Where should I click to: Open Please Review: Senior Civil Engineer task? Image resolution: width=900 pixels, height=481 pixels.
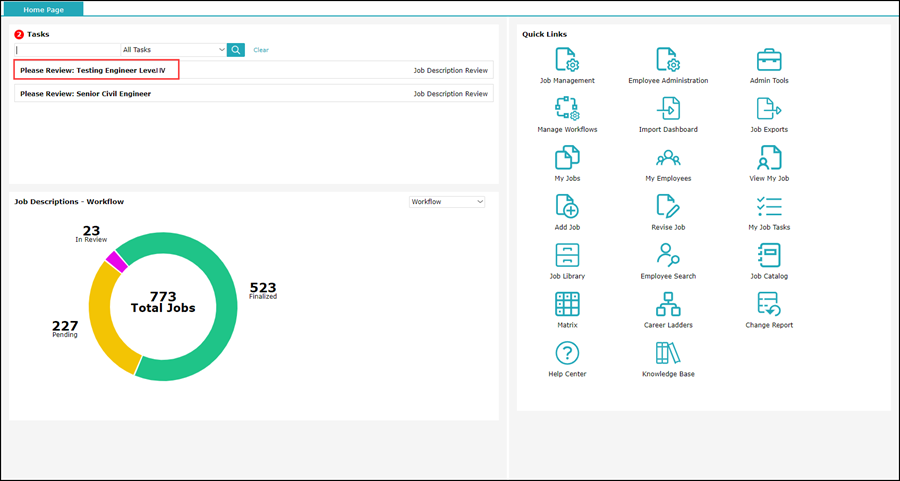click(x=85, y=94)
